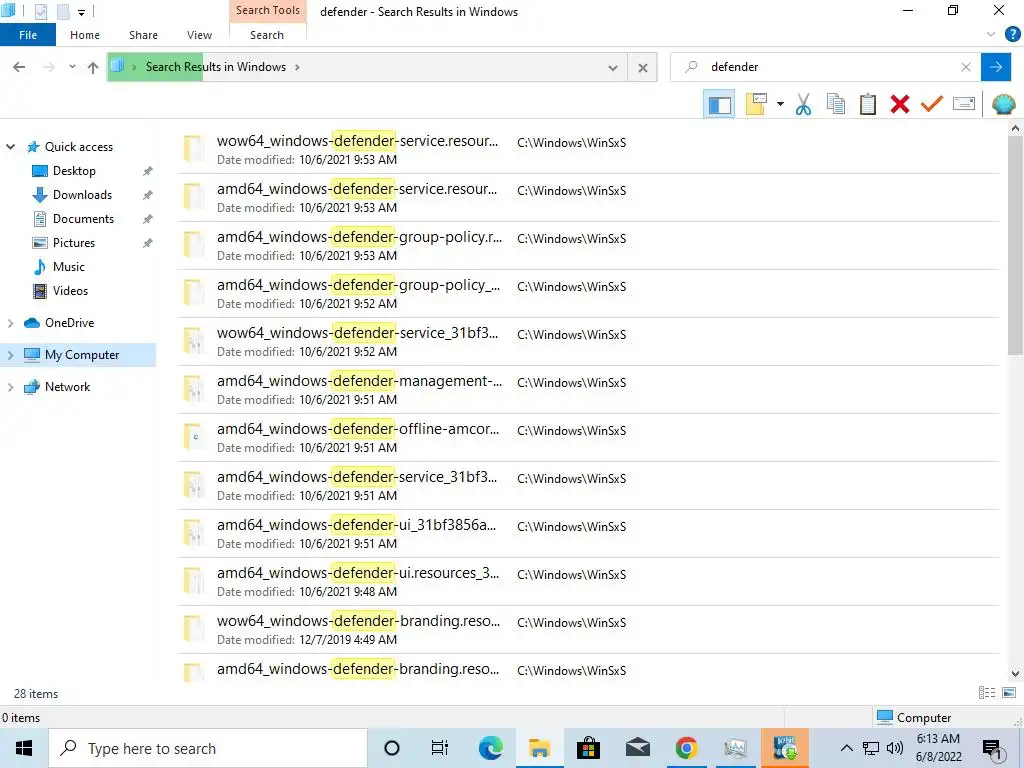The height and width of the screenshot is (768, 1024).
Task: Switch to details view layout icon
Action: [x=987, y=693]
